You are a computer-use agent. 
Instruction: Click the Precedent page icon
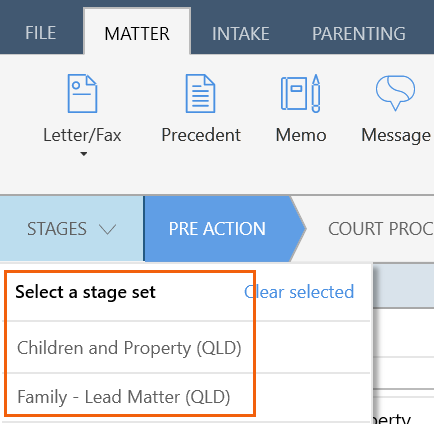tap(200, 94)
